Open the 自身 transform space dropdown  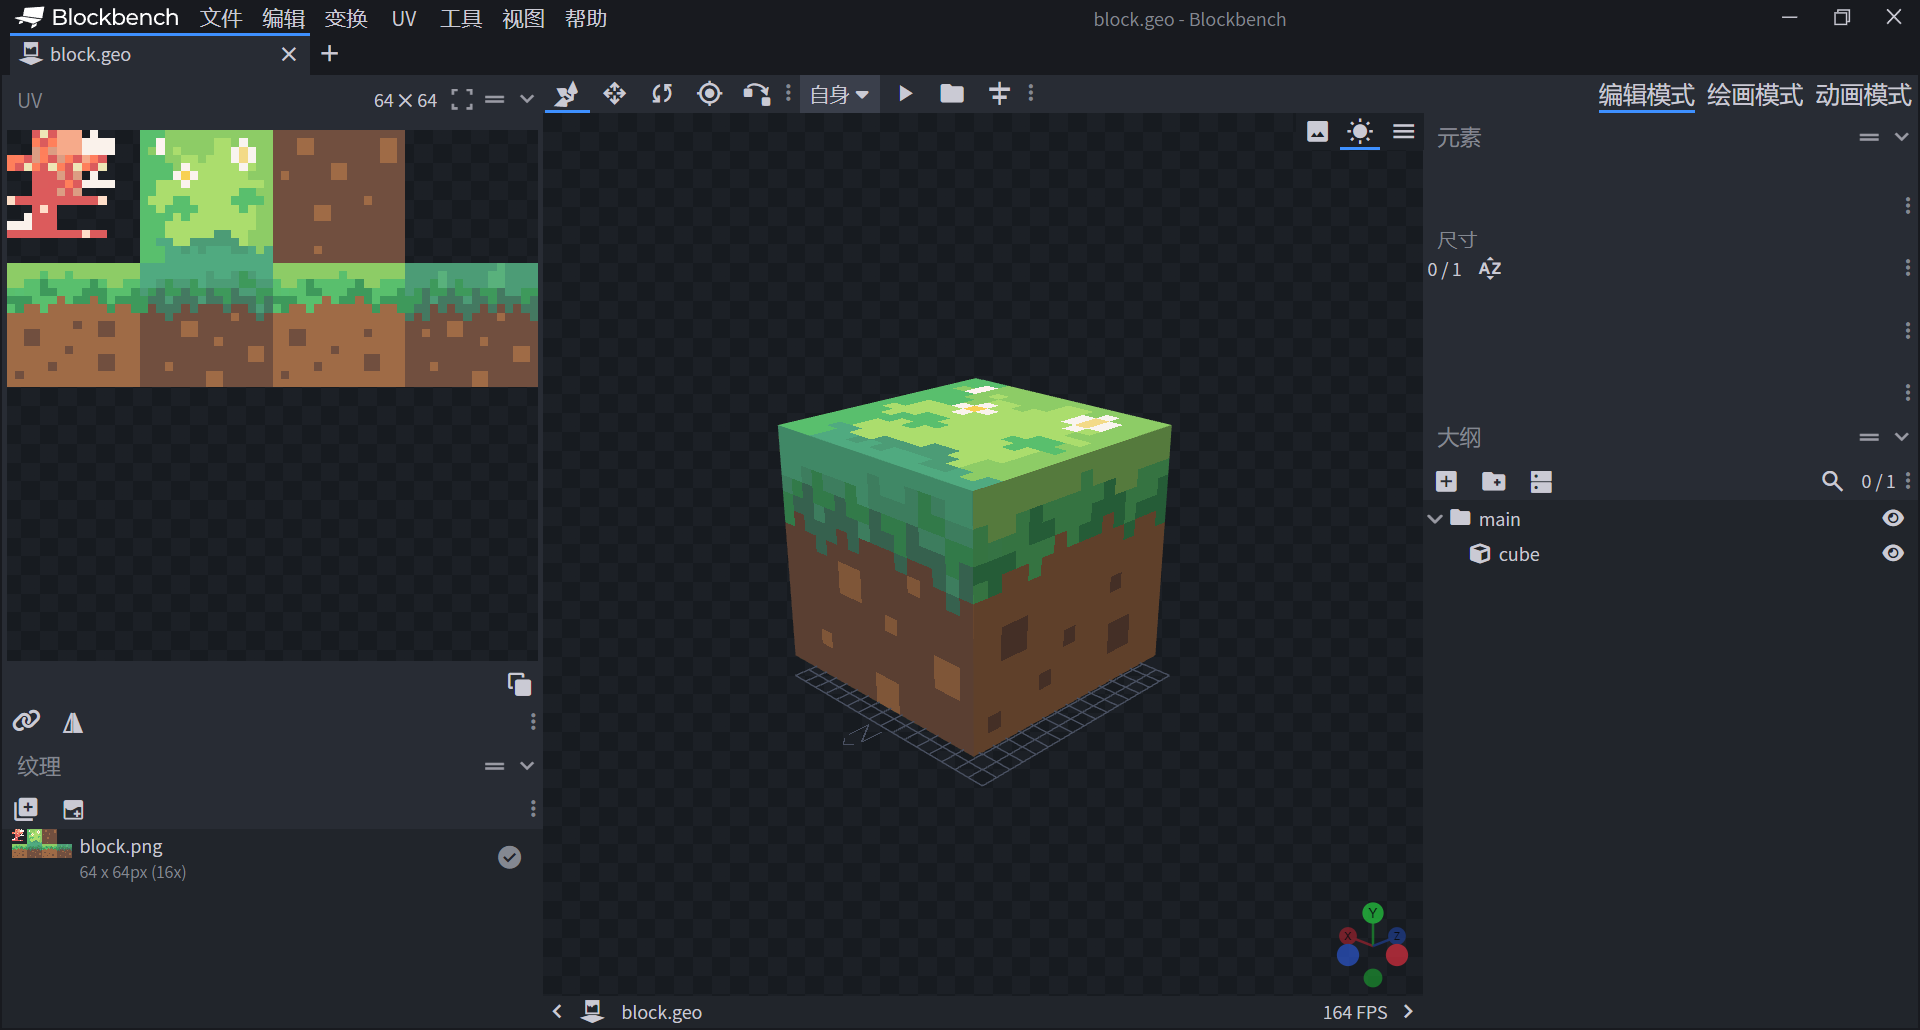coord(838,94)
